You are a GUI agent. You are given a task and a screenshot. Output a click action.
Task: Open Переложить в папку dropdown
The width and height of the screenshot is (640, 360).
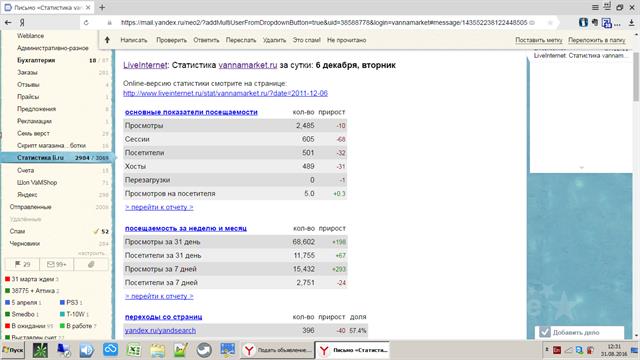[597, 40]
